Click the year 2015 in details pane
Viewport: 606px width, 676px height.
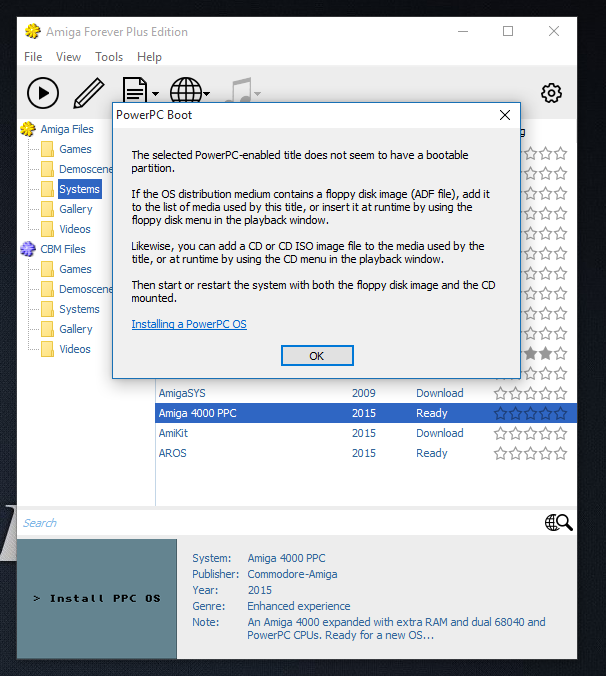point(259,590)
